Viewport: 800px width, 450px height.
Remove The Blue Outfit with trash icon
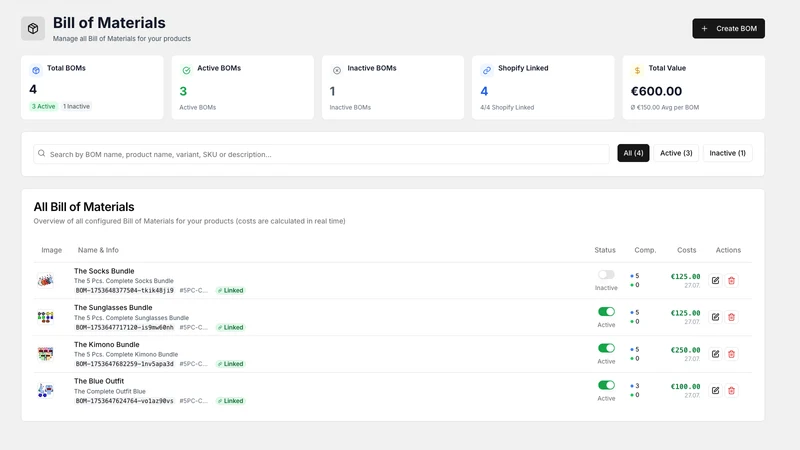[x=731, y=390]
